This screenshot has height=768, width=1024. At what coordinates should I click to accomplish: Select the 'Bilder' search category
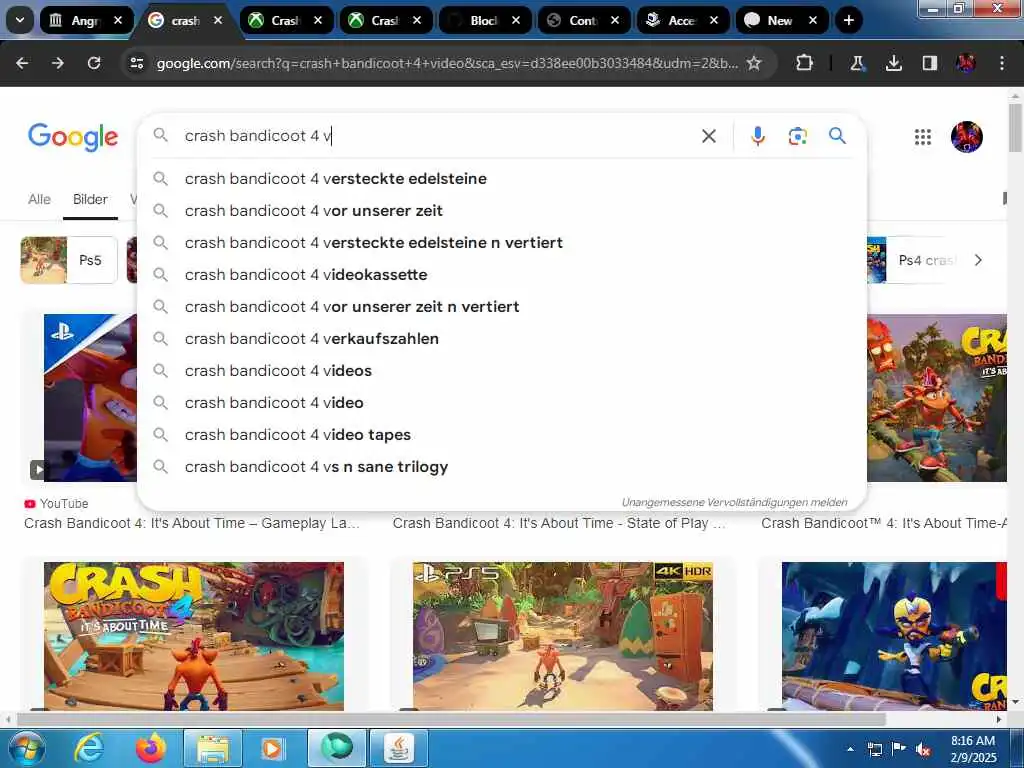90,199
